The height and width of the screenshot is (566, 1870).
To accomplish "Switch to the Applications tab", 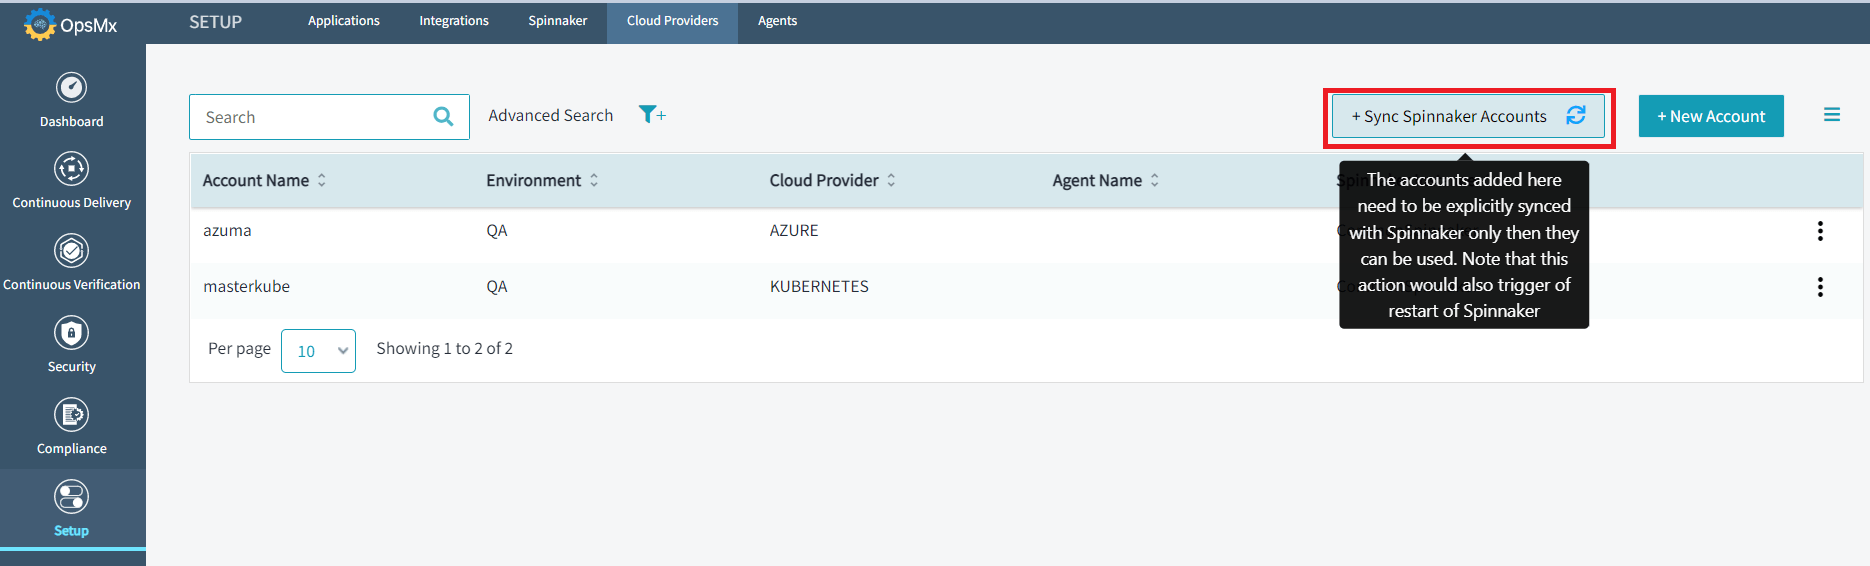I will click(343, 21).
